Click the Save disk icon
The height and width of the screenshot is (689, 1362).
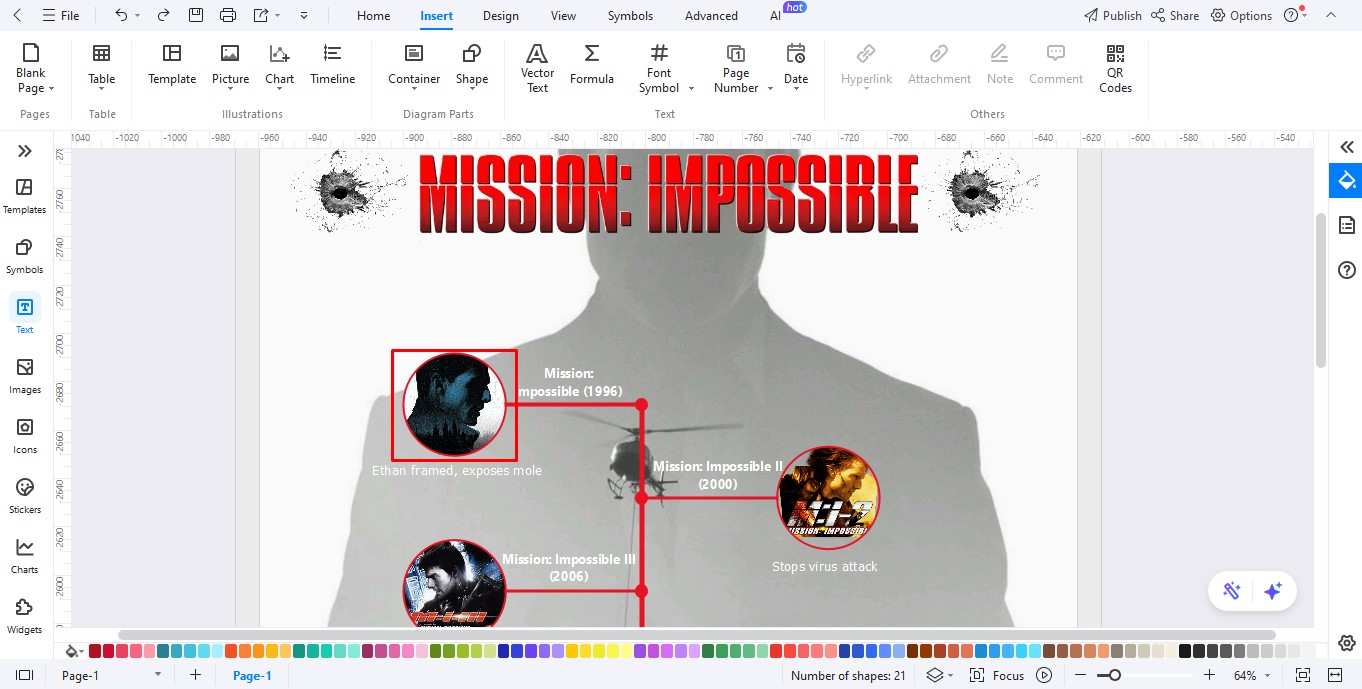coord(196,15)
